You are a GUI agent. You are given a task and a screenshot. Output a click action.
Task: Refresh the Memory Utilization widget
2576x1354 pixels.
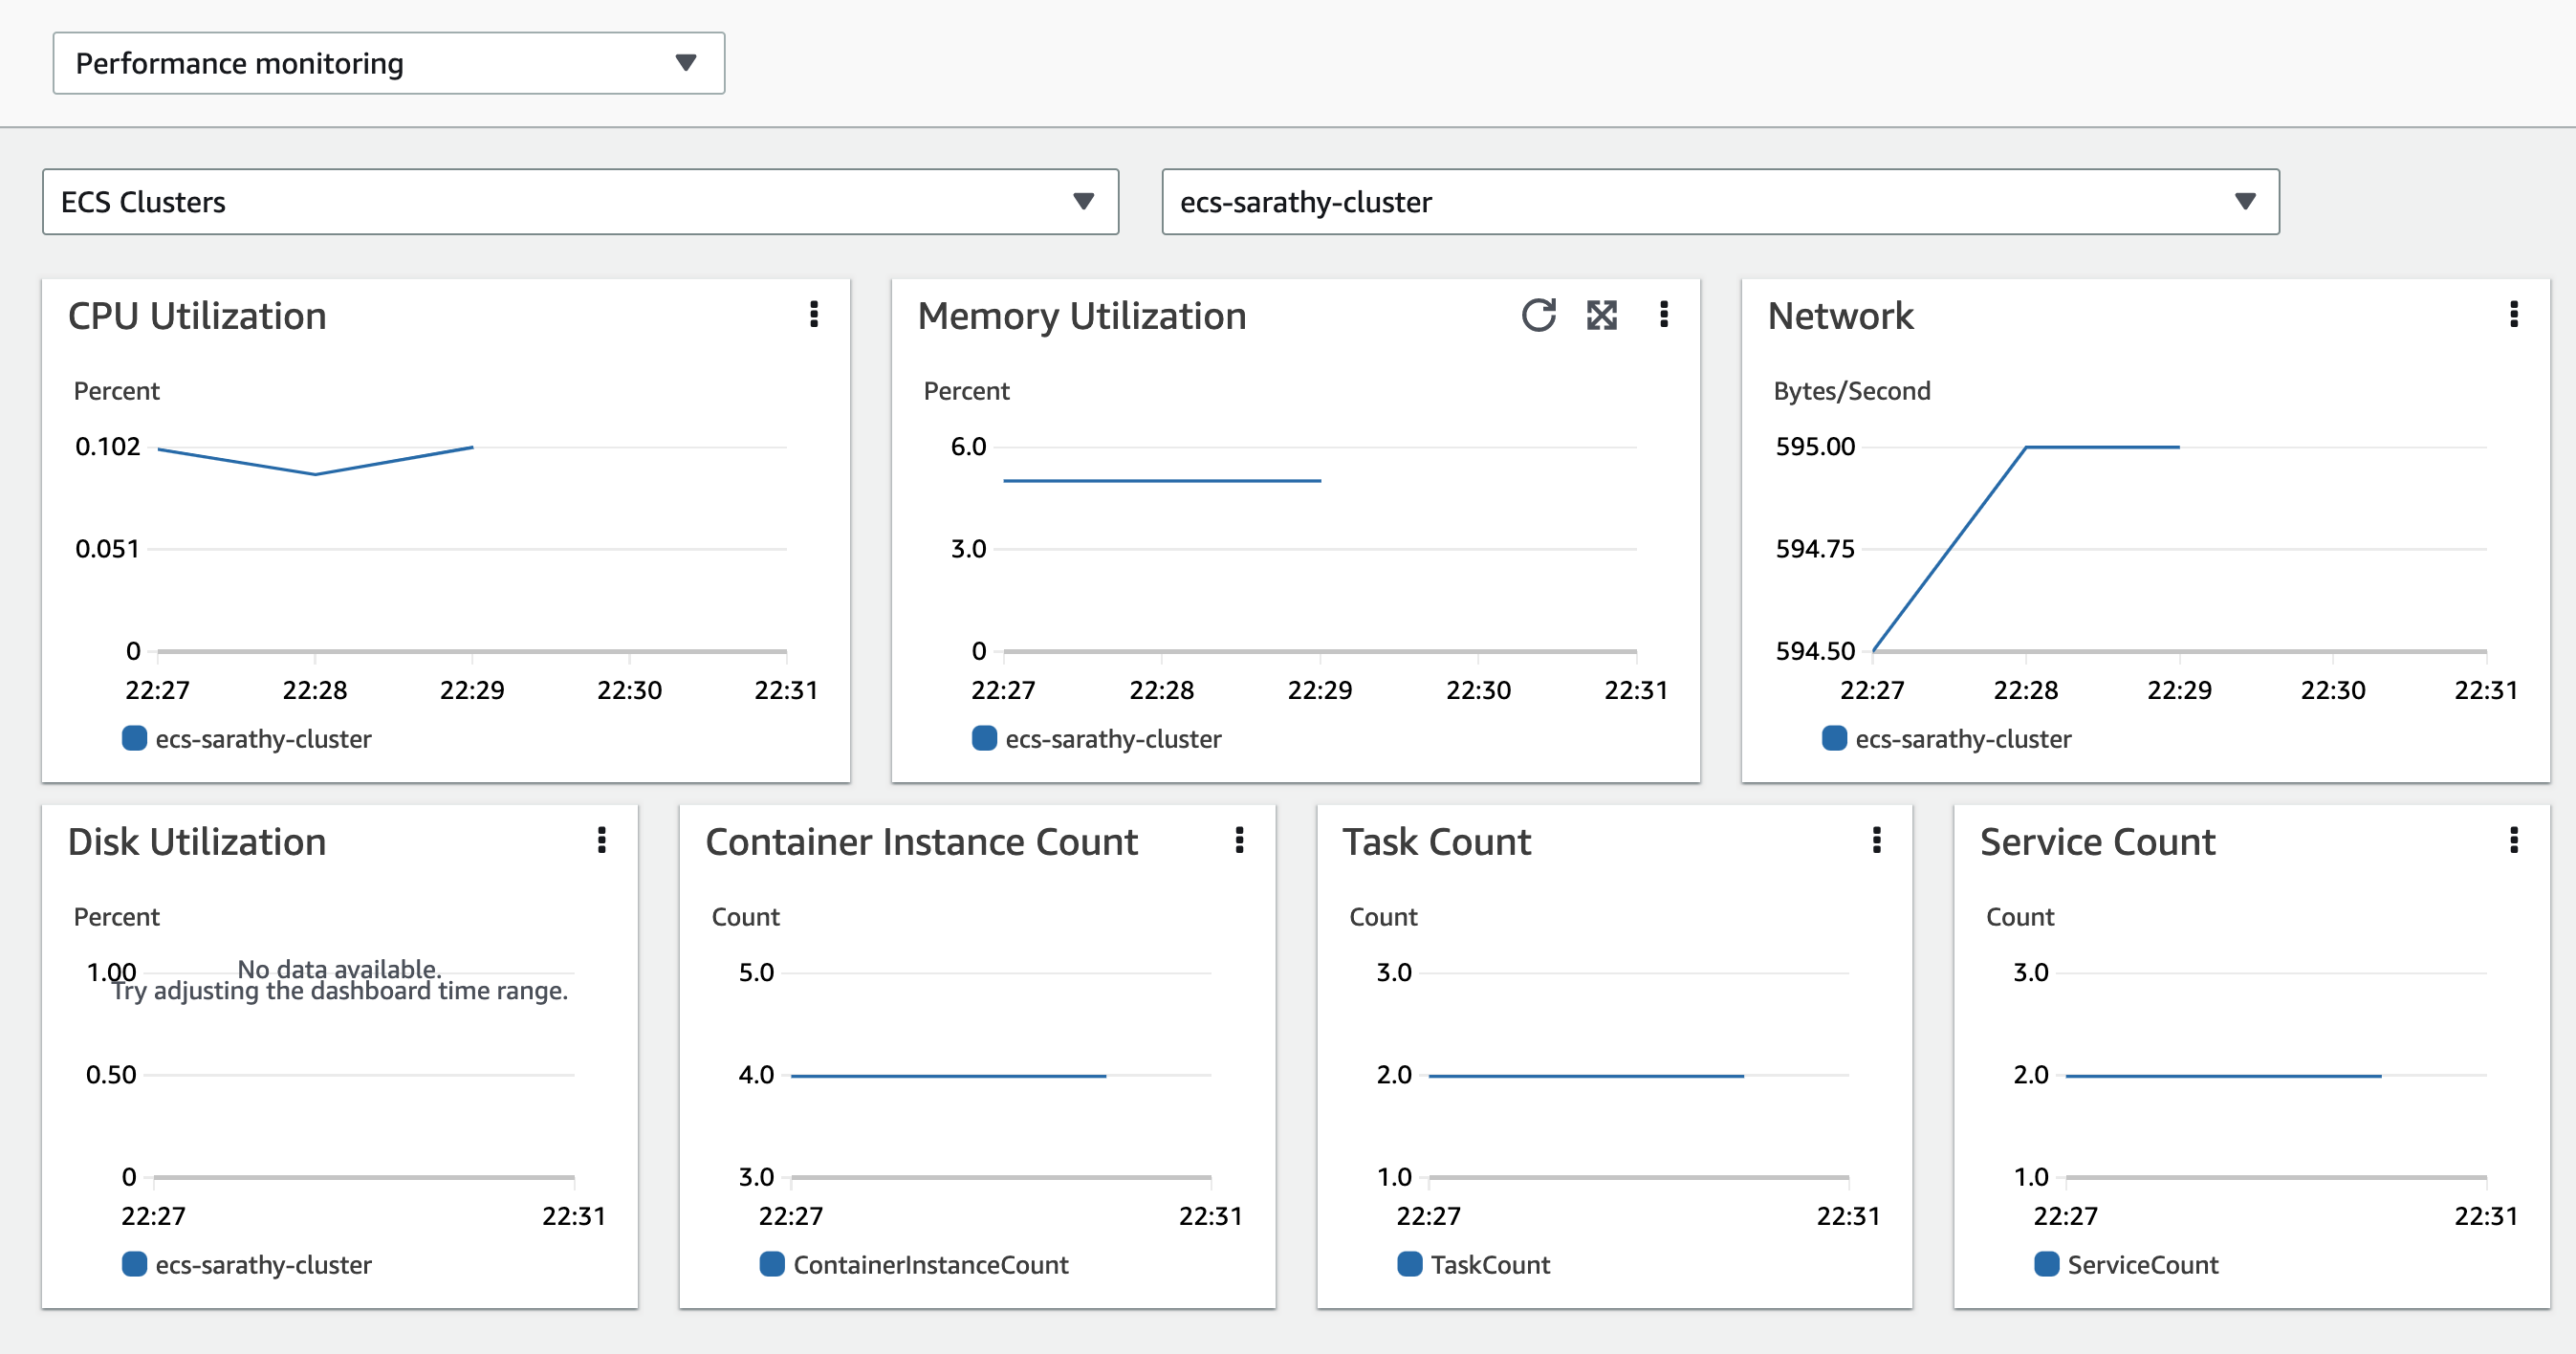pyautogui.click(x=1538, y=315)
